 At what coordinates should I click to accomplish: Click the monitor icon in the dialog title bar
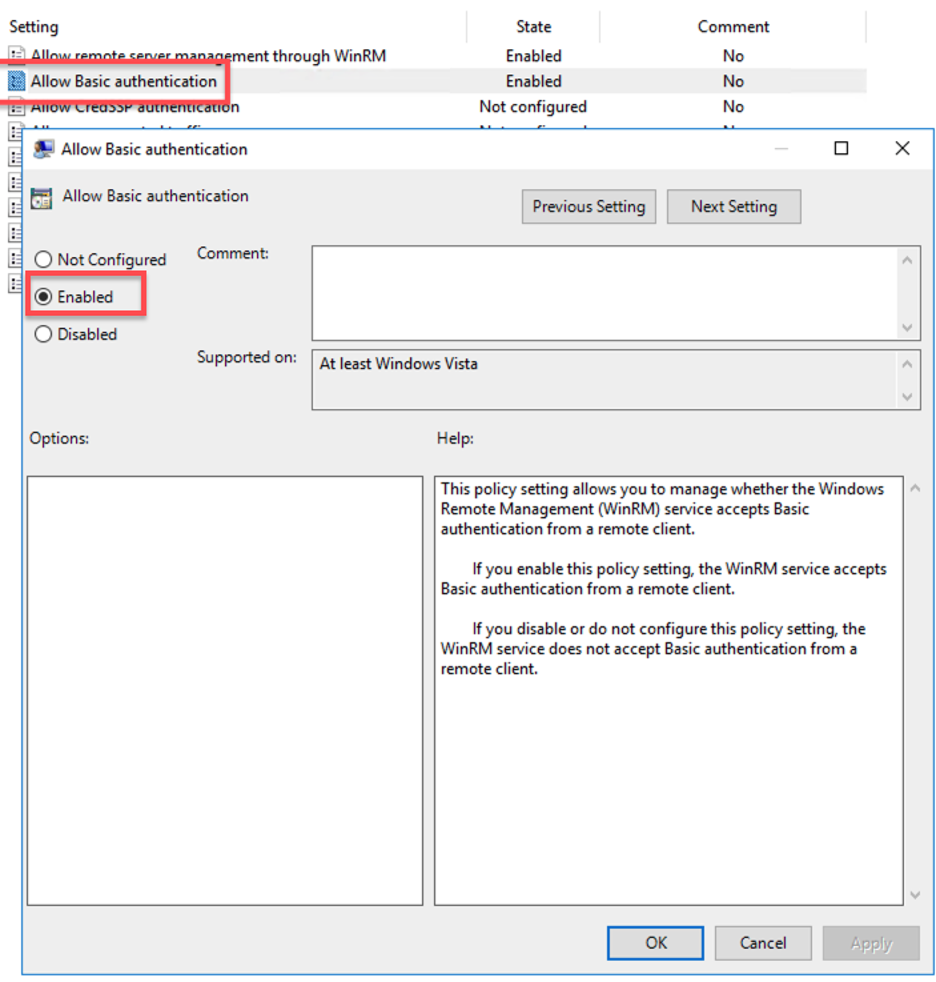[42, 148]
